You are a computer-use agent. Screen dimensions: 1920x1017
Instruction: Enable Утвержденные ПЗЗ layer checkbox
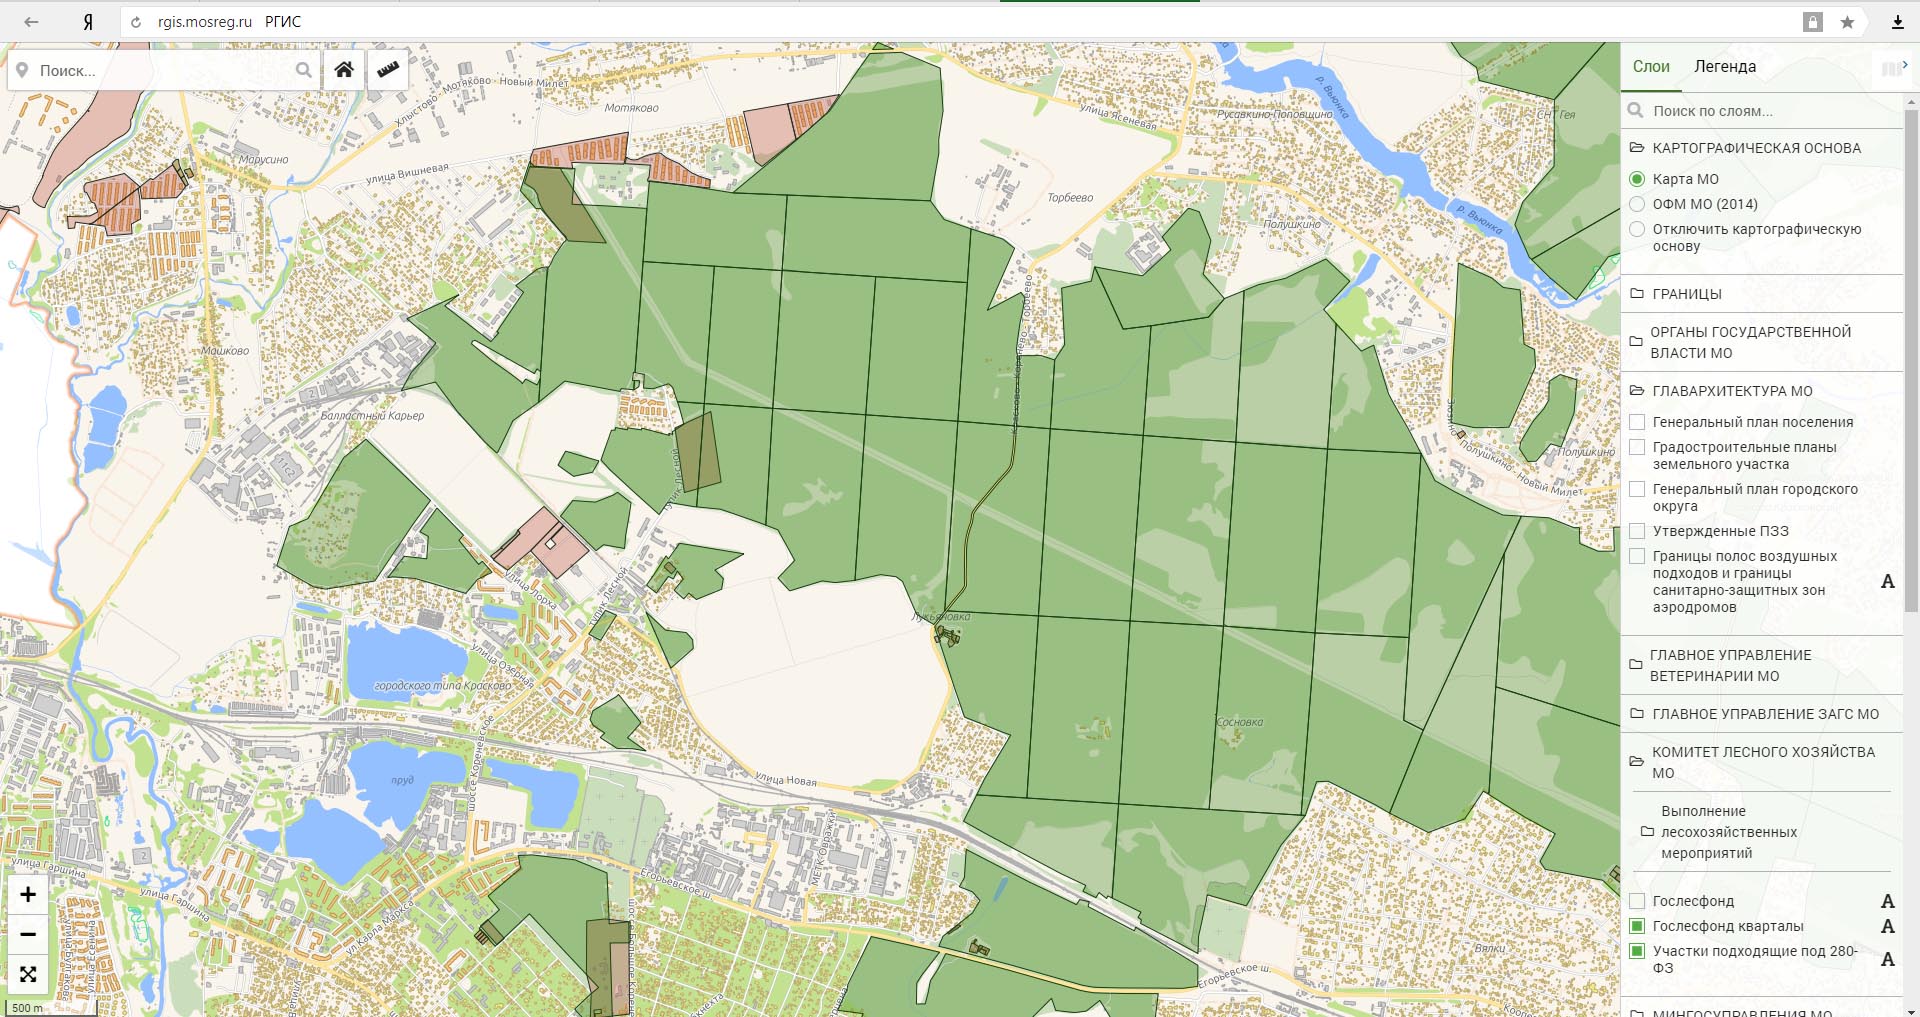click(1637, 531)
